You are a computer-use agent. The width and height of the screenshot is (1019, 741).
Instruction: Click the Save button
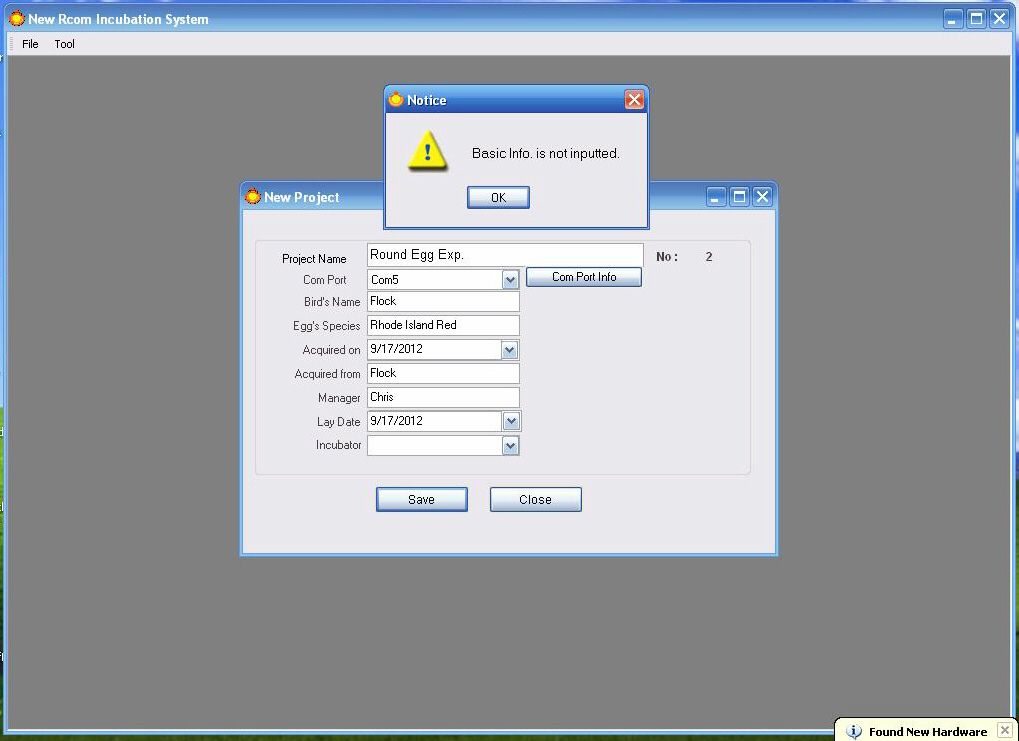[x=421, y=499]
